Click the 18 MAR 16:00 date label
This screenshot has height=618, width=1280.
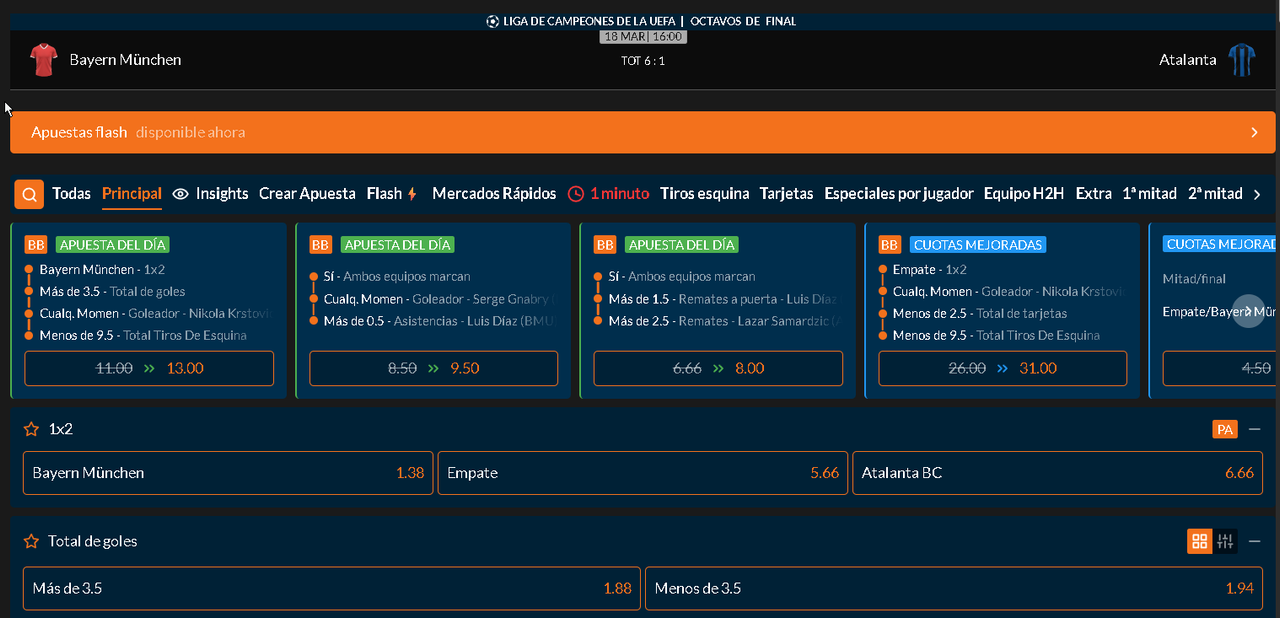tap(643, 37)
